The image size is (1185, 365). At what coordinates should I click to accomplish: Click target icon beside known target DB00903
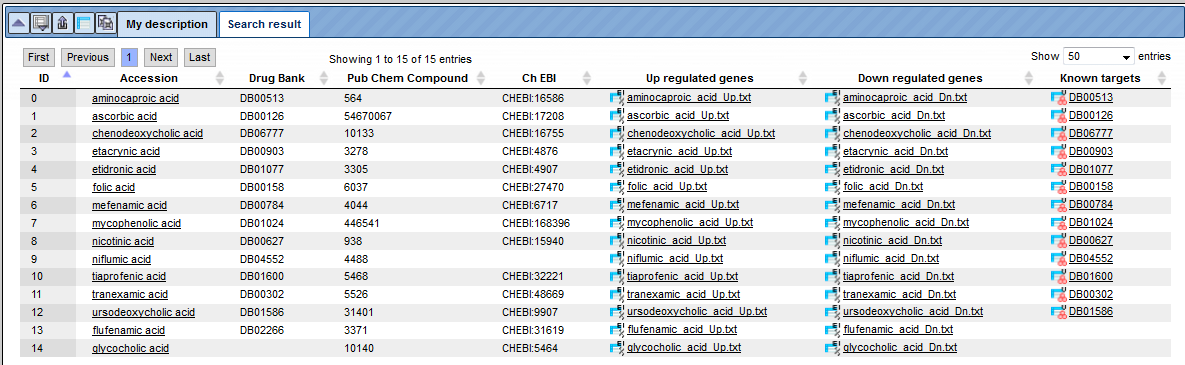[x=1059, y=151]
